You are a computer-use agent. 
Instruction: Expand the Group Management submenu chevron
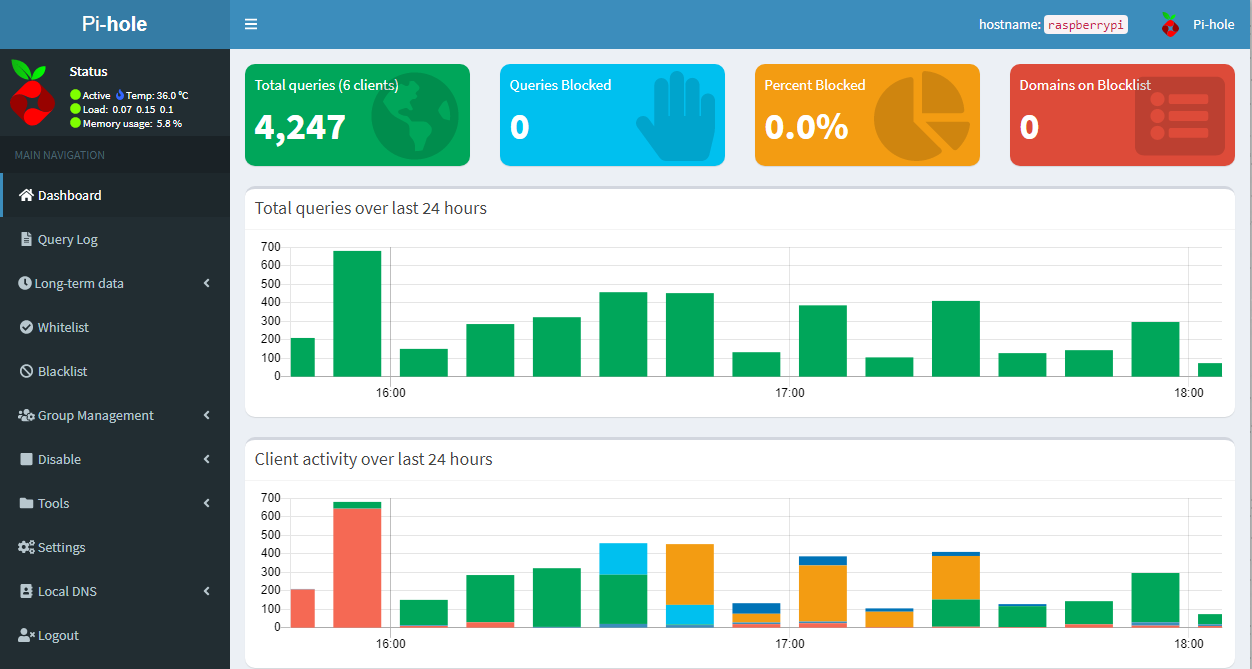pyautogui.click(x=207, y=415)
